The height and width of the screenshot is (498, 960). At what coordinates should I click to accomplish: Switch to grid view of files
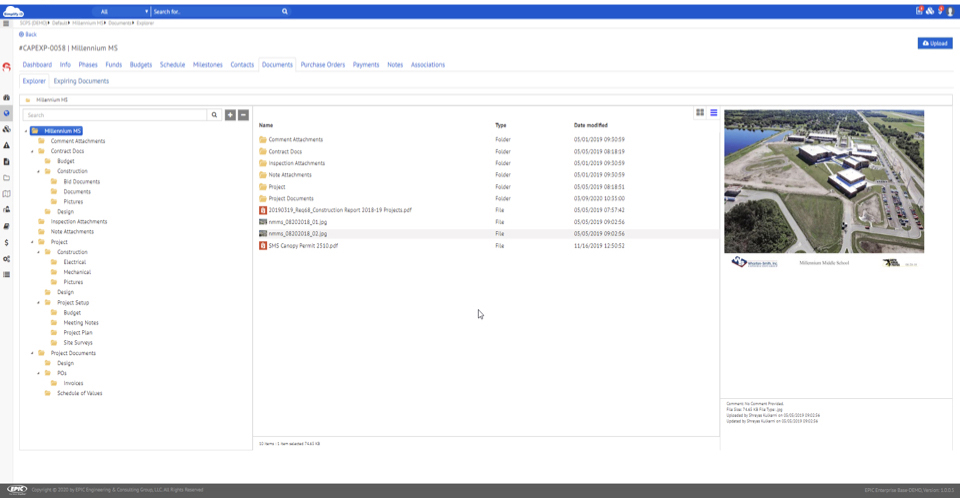pyautogui.click(x=700, y=113)
